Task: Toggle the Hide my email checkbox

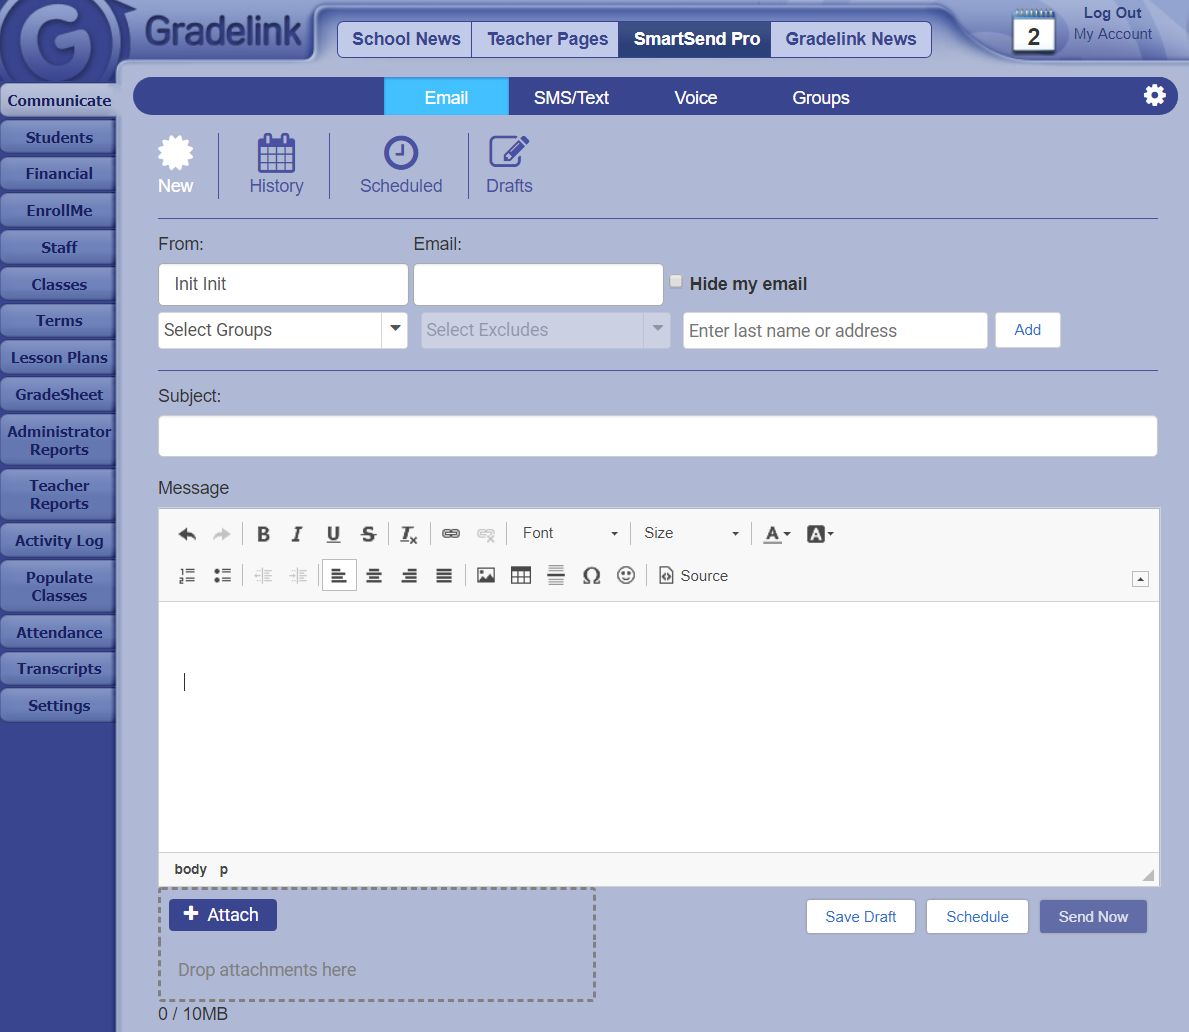Action: pyautogui.click(x=676, y=282)
